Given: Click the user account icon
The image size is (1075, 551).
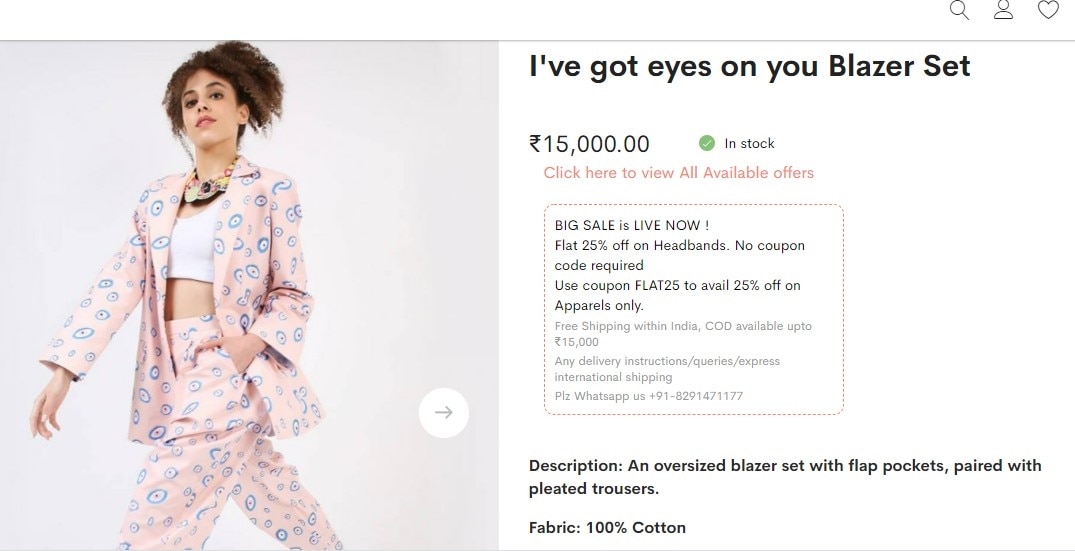Looking at the screenshot, I should pos(1003,10).
